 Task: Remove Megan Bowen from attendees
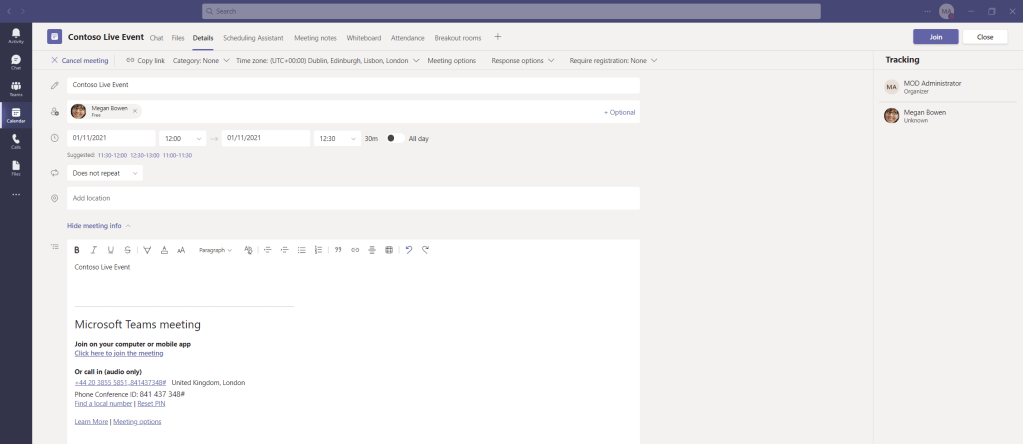pos(135,111)
